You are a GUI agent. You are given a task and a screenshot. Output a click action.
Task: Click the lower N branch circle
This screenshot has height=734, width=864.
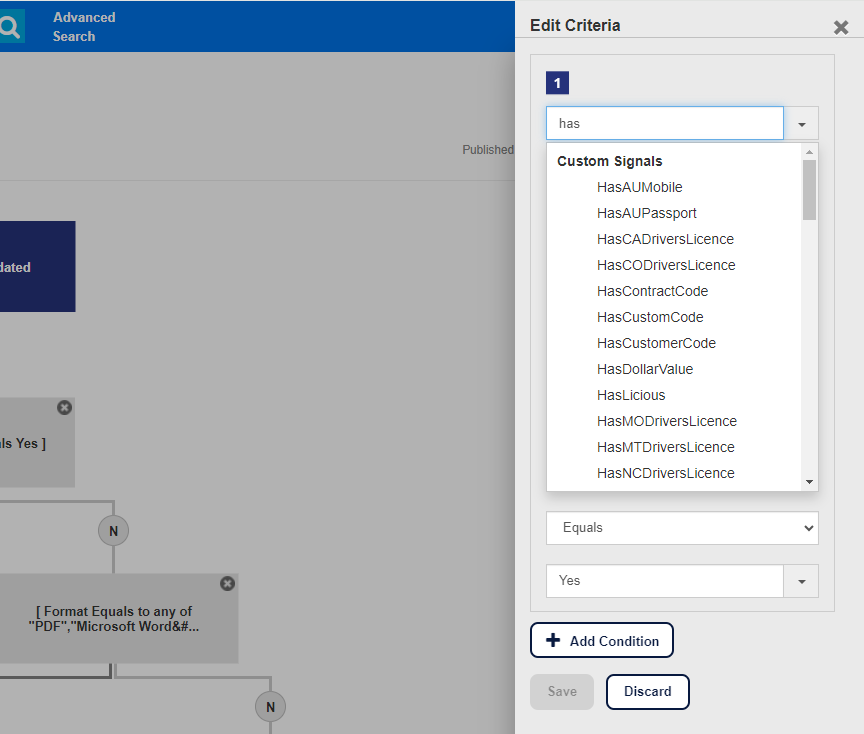[x=271, y=707]
